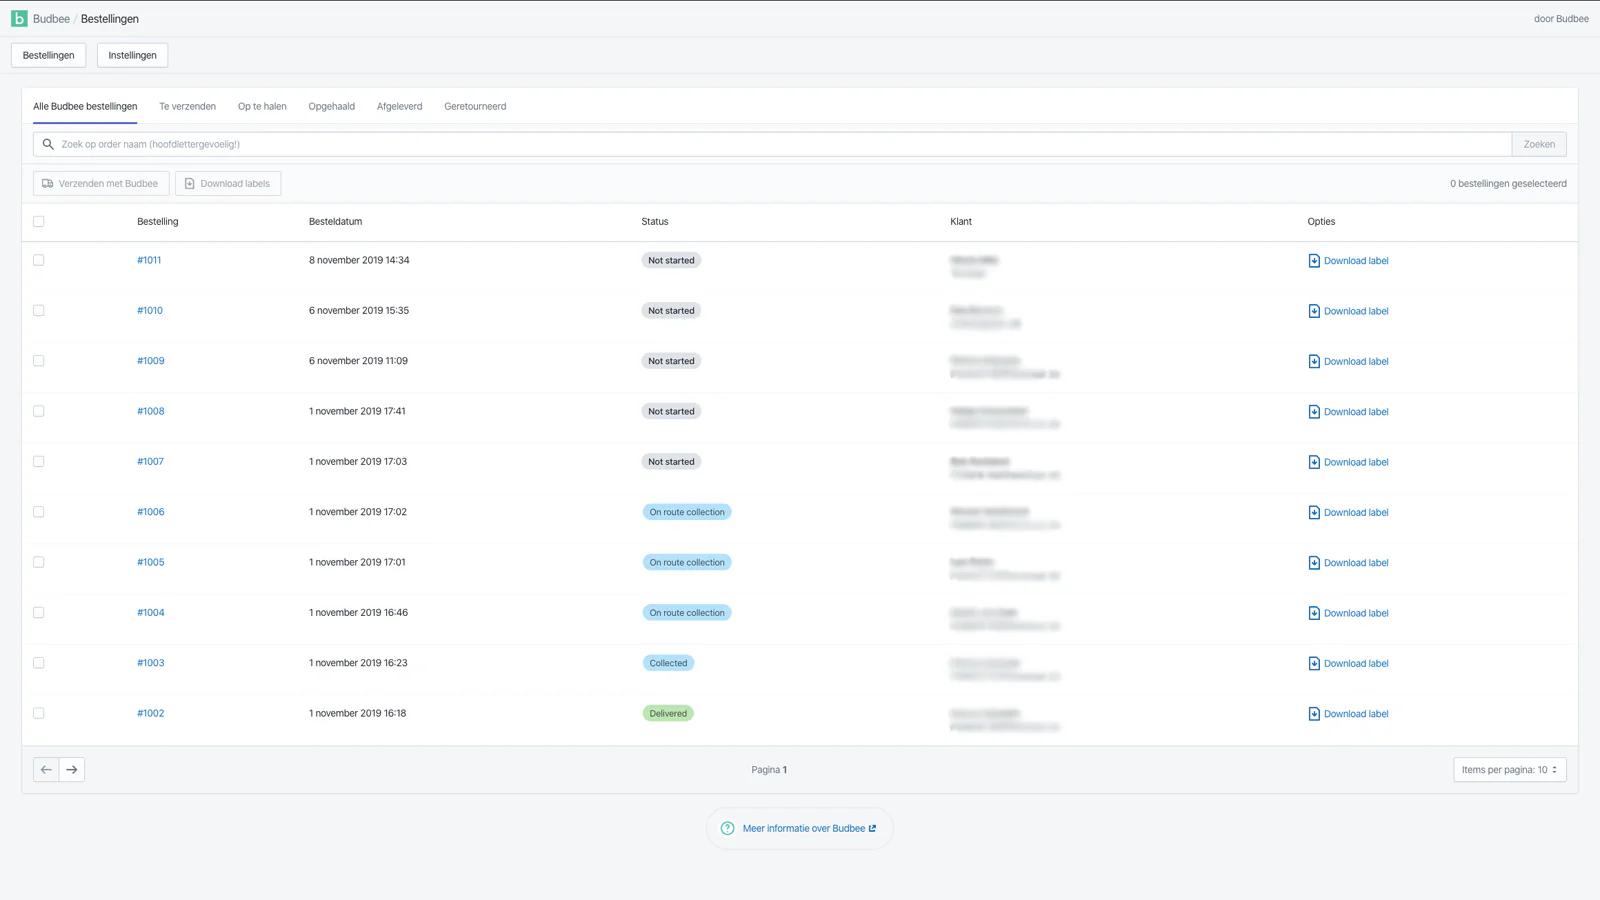Click the order name search field
The height and width of the screenshot is (900, 1600).
coord(772,144)
